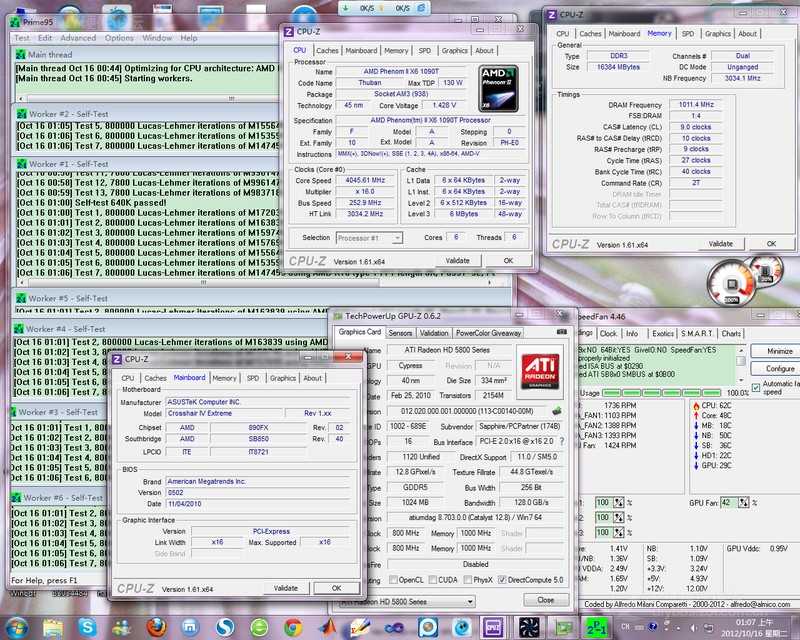The width and height of the screenshot is (800, 640).
Task: Switch to the CPU-Z taskbar button
Action: pos(493,627)
